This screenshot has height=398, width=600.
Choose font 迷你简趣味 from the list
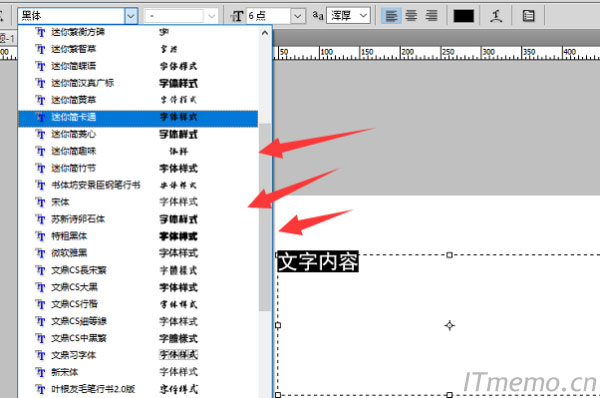click(138, 151)
